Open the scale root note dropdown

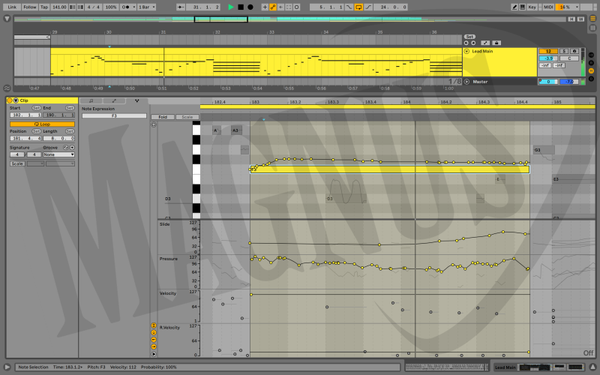[x=36, y=164]
